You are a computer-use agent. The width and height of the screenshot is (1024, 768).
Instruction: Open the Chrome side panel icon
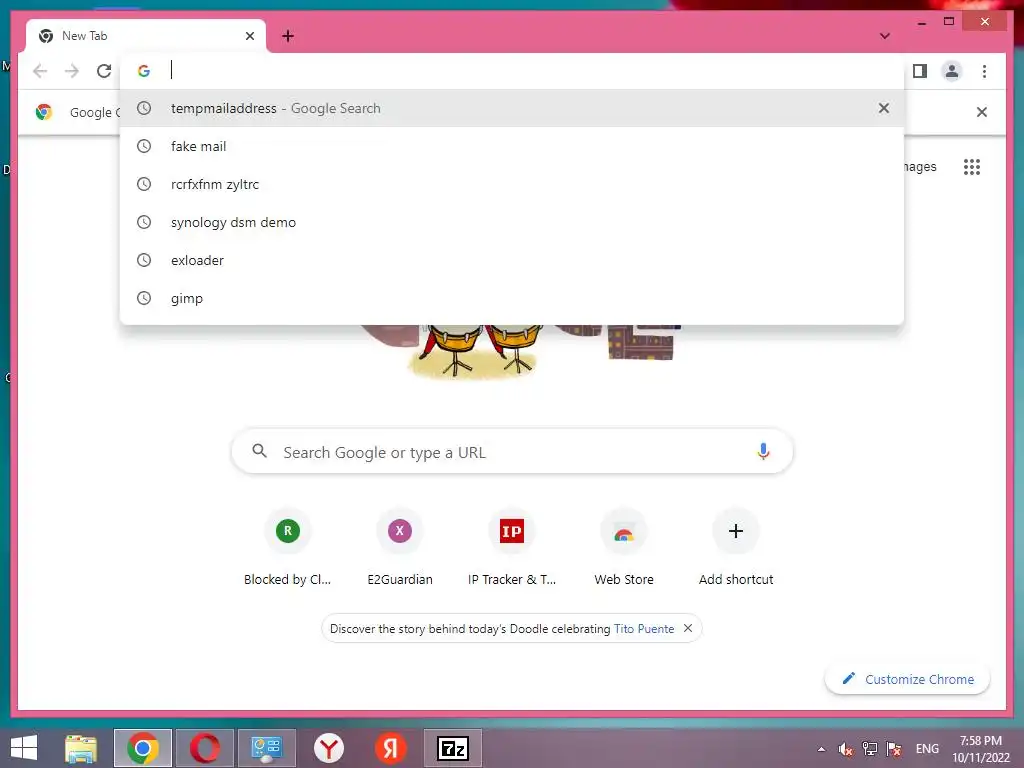920,71
